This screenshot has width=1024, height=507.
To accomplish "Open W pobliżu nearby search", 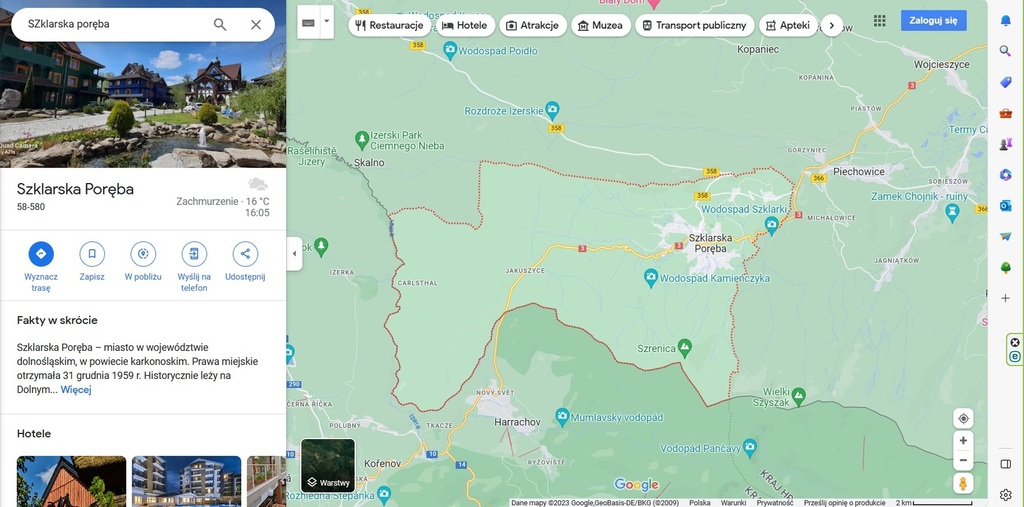I will pyautogui.click(x=143, y=254).
